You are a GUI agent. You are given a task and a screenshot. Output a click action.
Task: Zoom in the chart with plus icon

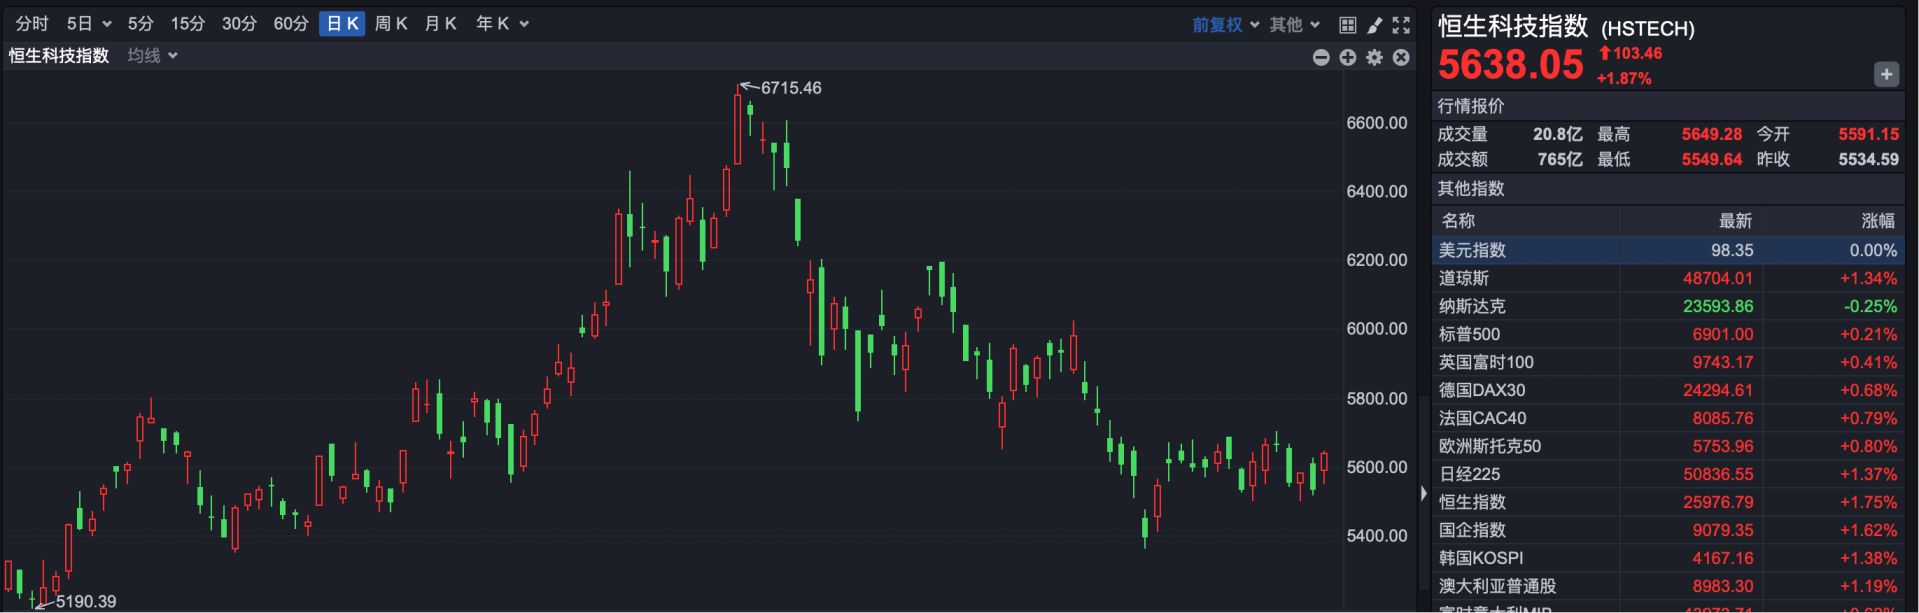[x=1348, y=58]
